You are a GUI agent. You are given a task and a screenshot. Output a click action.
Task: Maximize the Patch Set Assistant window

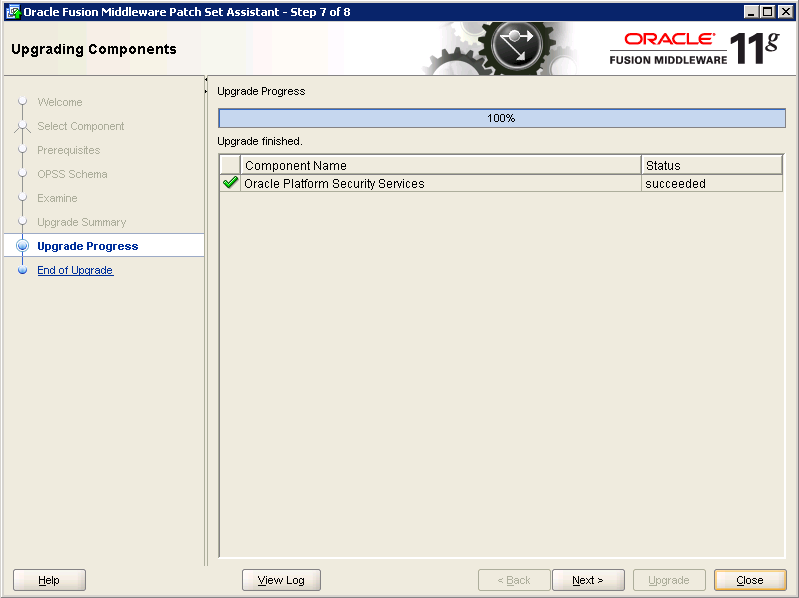click(767, 12)
